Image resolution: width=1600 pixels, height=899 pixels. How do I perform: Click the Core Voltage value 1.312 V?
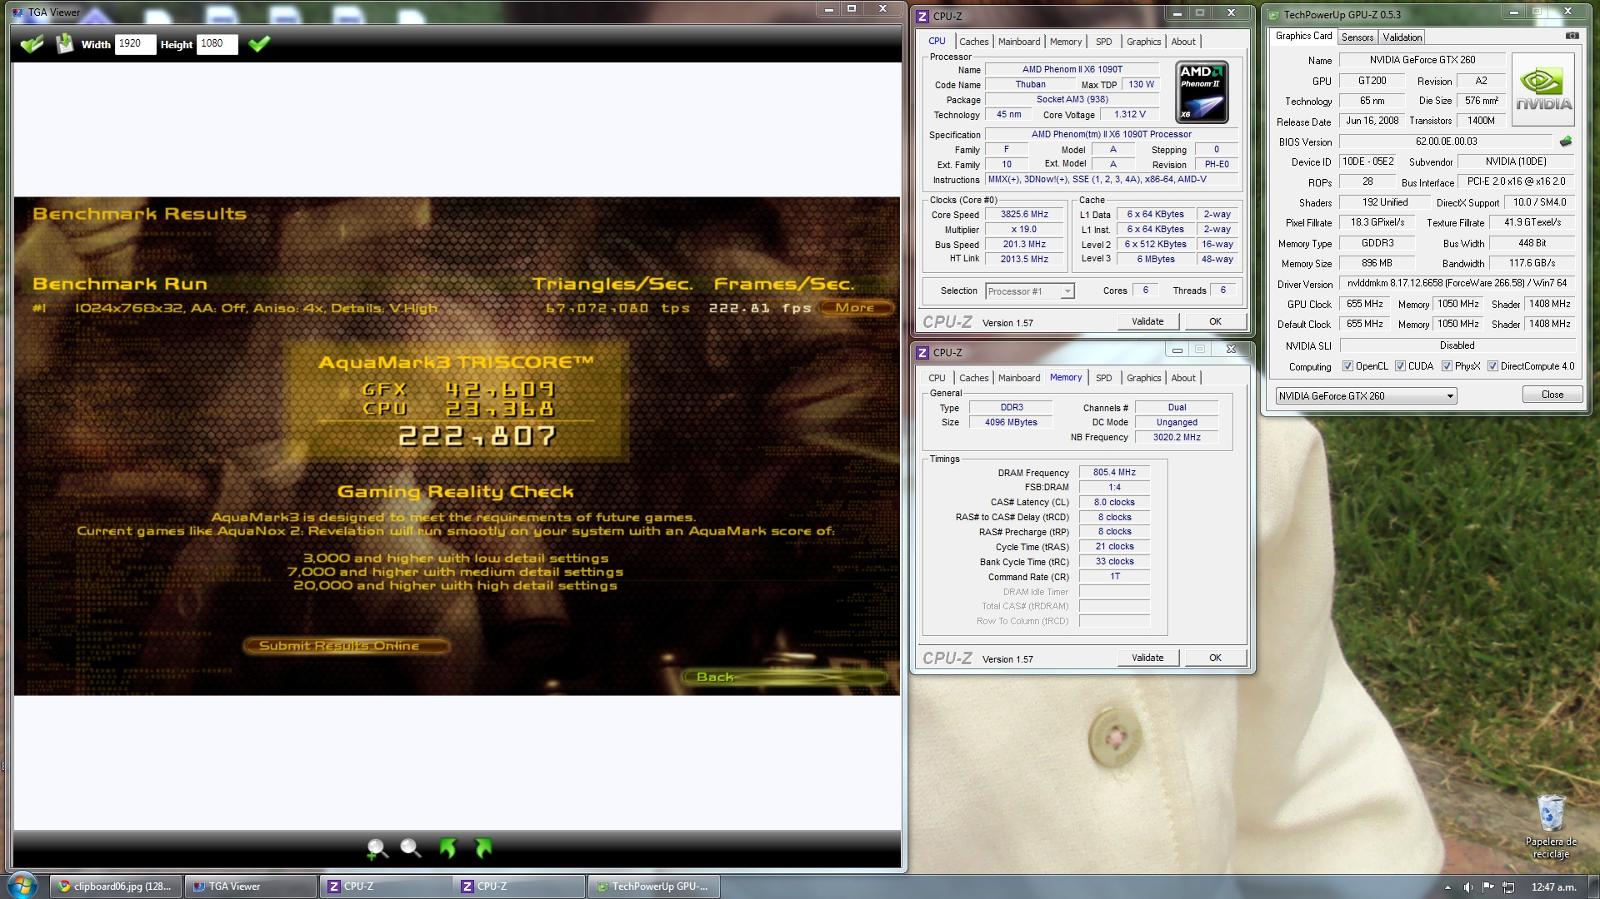point(1130,114)
